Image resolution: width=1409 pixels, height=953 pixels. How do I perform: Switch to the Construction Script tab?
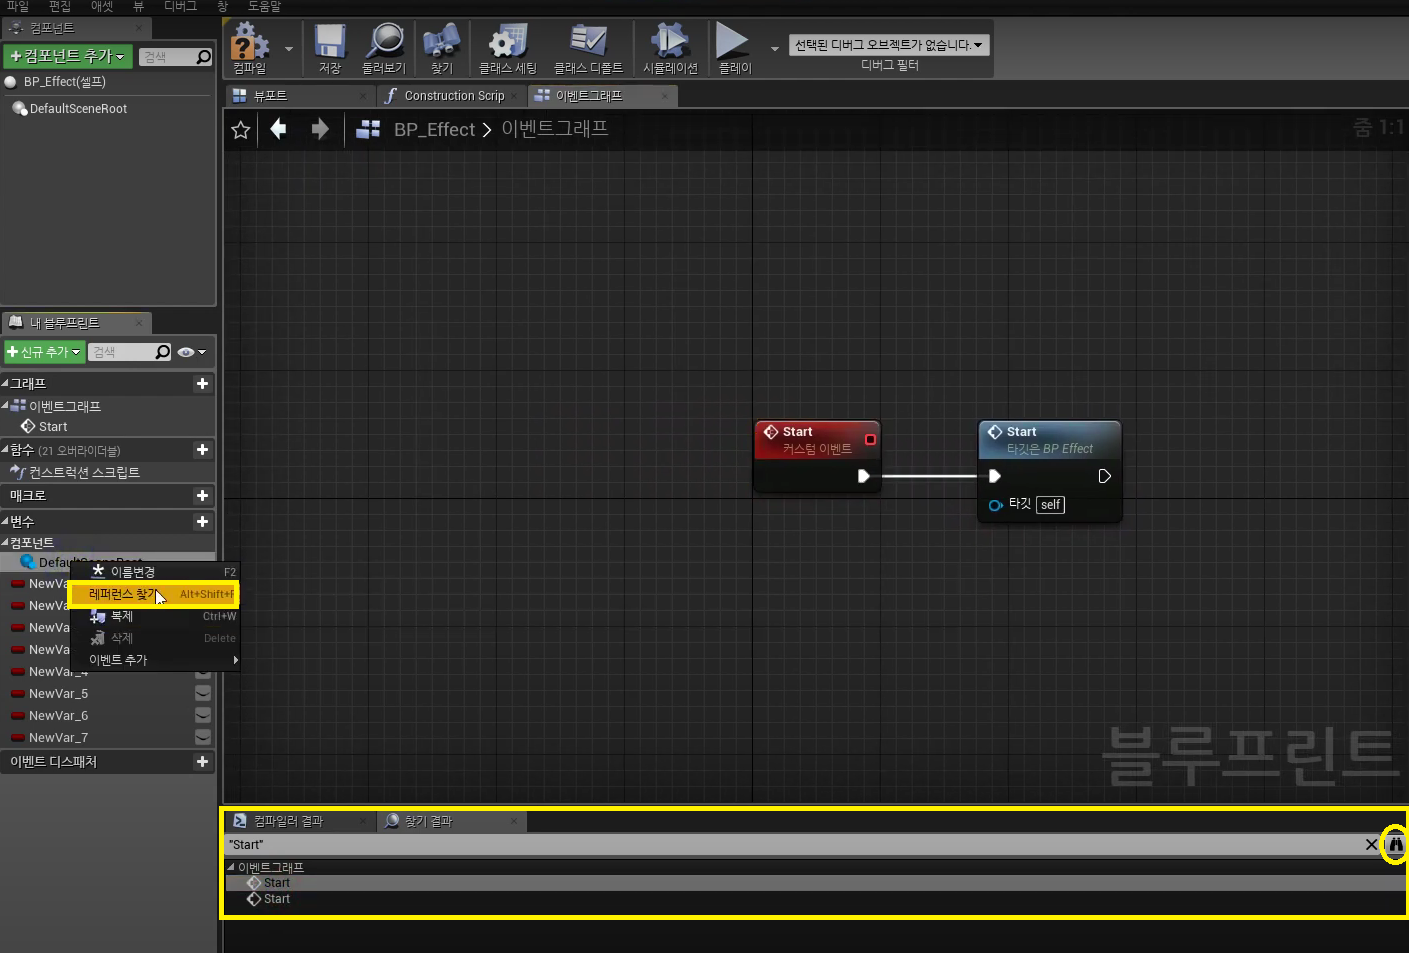tap(453, 96)
